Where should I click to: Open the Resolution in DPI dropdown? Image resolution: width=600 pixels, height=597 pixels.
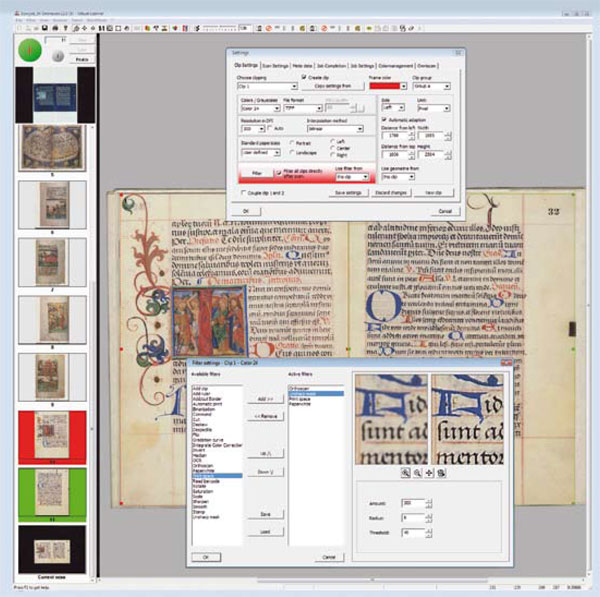pos(253,129)
